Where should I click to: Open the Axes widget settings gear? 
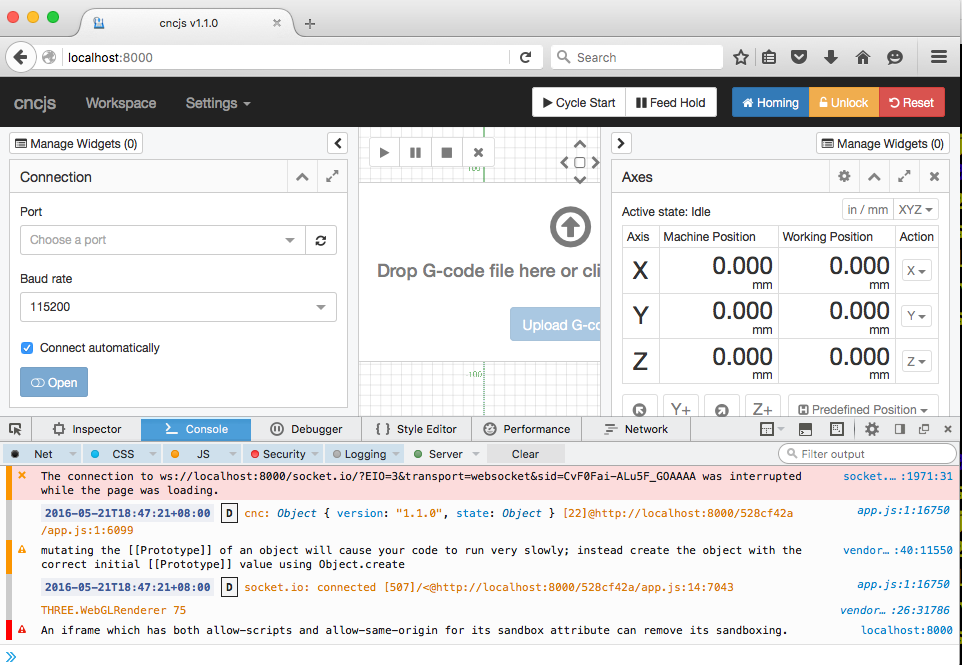coord(844,177)
